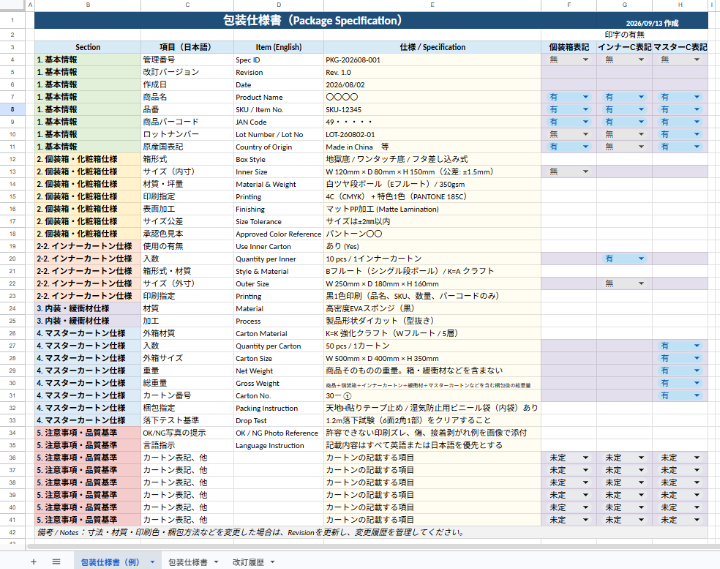Select cell PKG-202608-001
The image size is (720, 569).
[432, 60]
